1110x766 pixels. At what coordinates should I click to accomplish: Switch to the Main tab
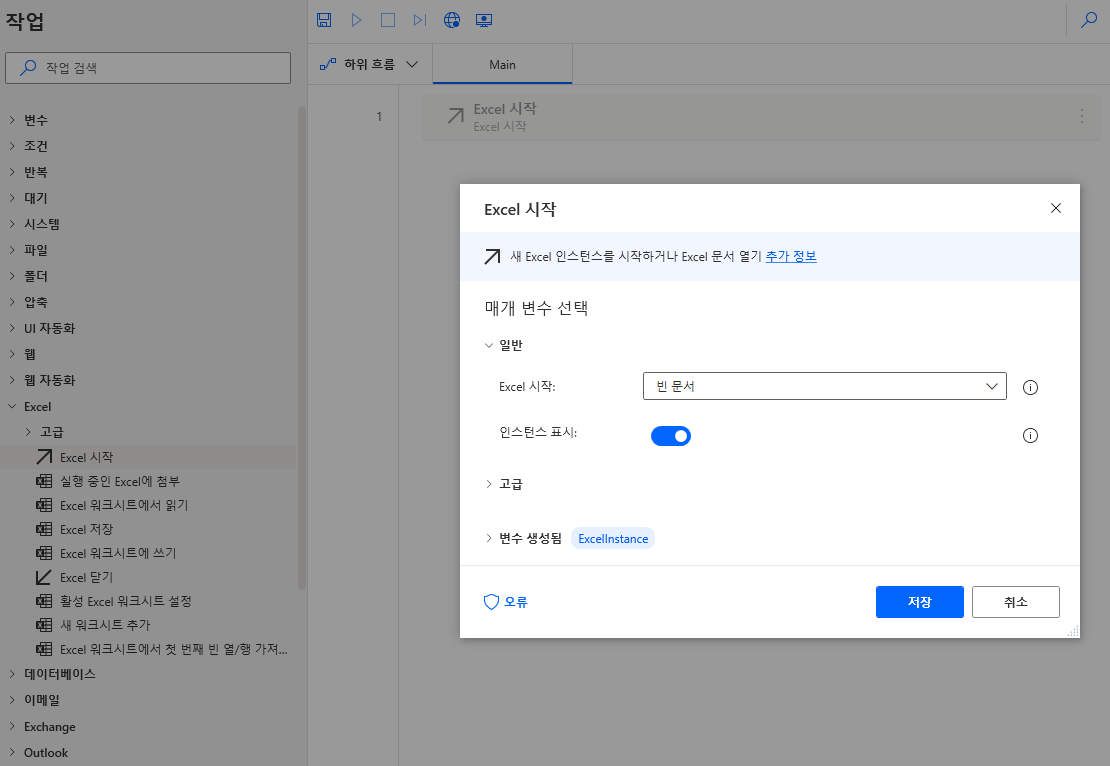pos(502,64)
